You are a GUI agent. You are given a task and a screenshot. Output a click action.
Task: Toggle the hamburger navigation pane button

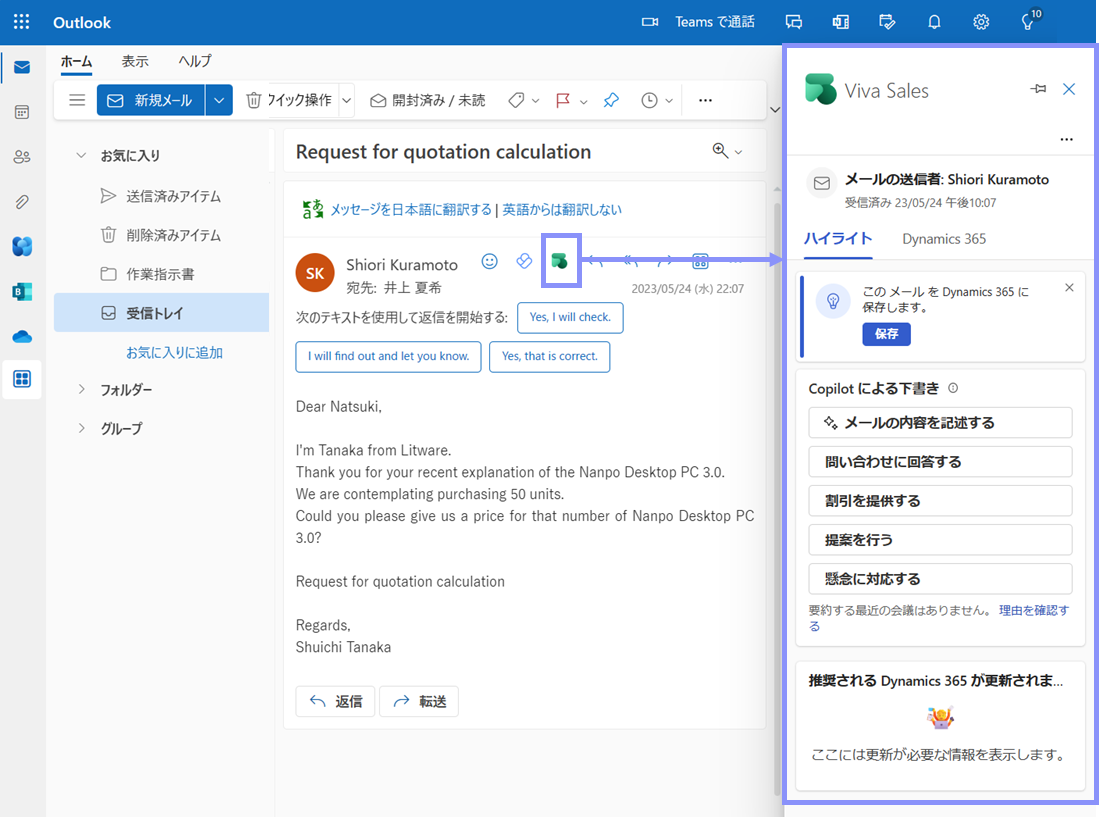[77, 100]
